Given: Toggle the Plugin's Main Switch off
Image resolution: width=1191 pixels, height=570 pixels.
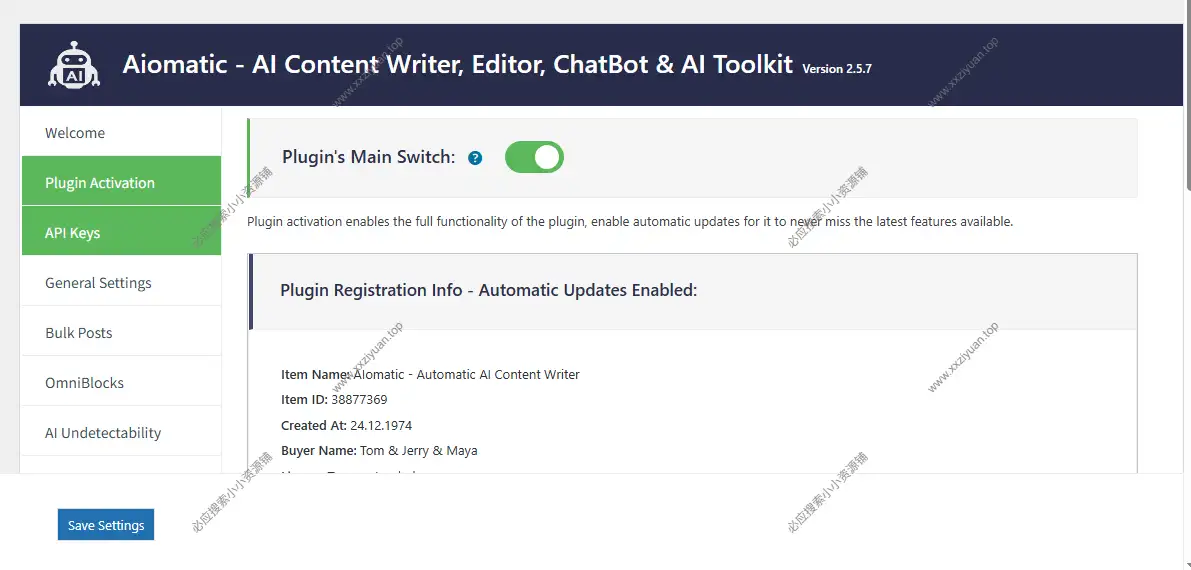Looking at the screenshot, I should coord(534,157).
